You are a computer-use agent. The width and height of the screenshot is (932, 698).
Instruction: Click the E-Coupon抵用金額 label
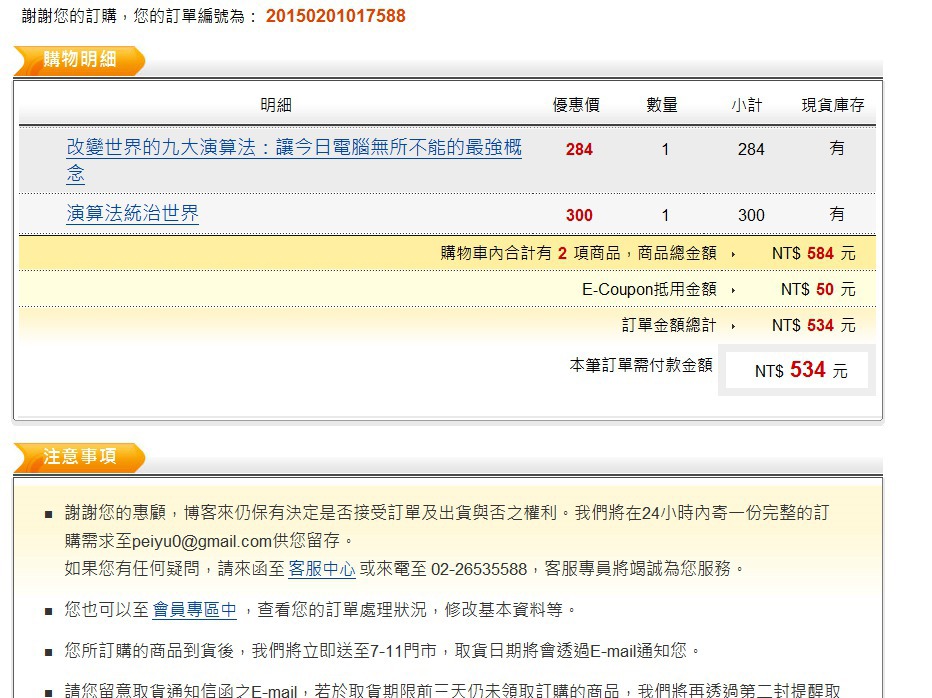[x=649, y=290]
